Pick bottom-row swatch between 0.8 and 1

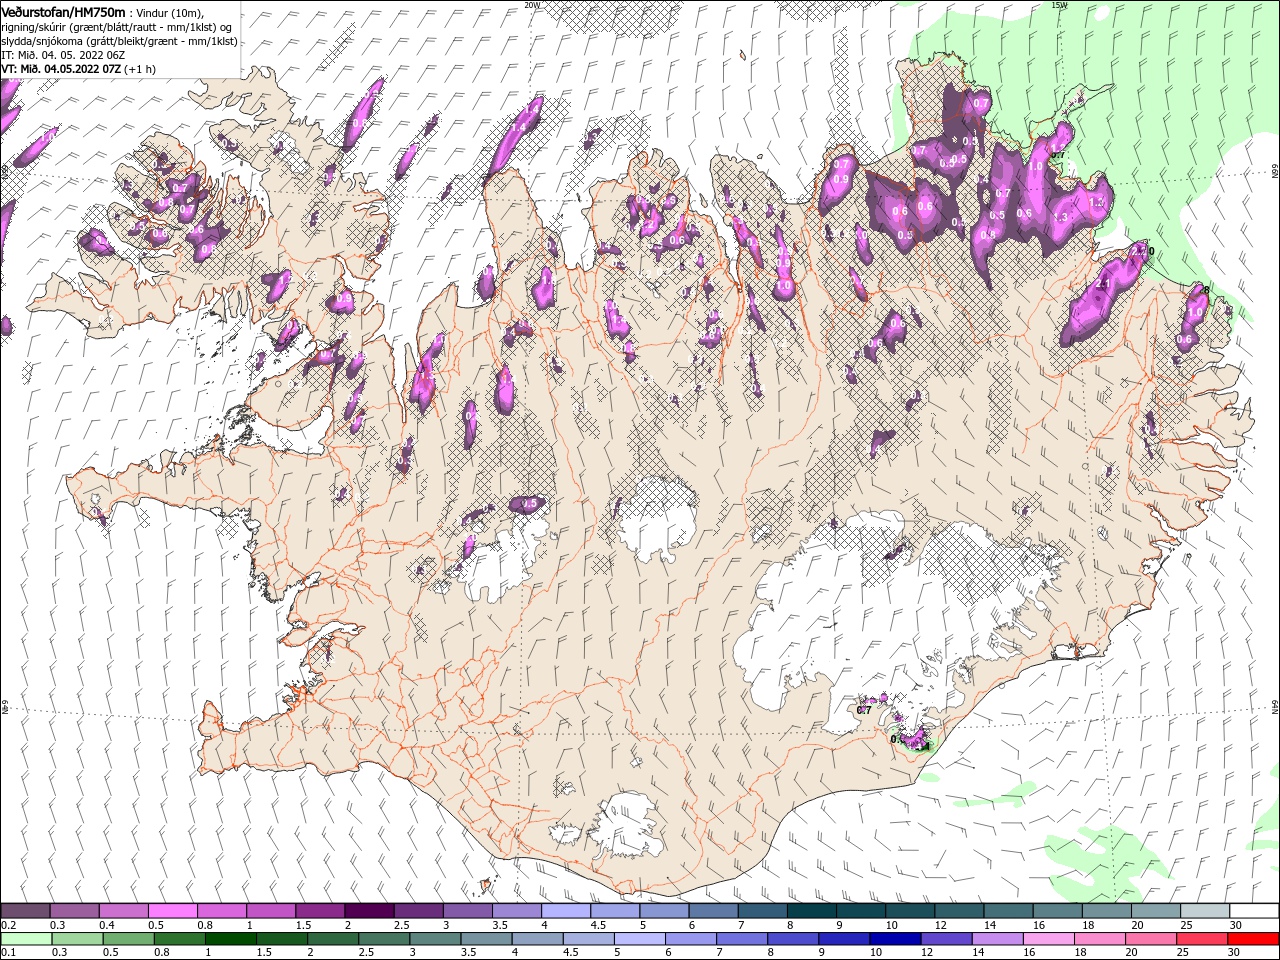click(x=179, y=939)
